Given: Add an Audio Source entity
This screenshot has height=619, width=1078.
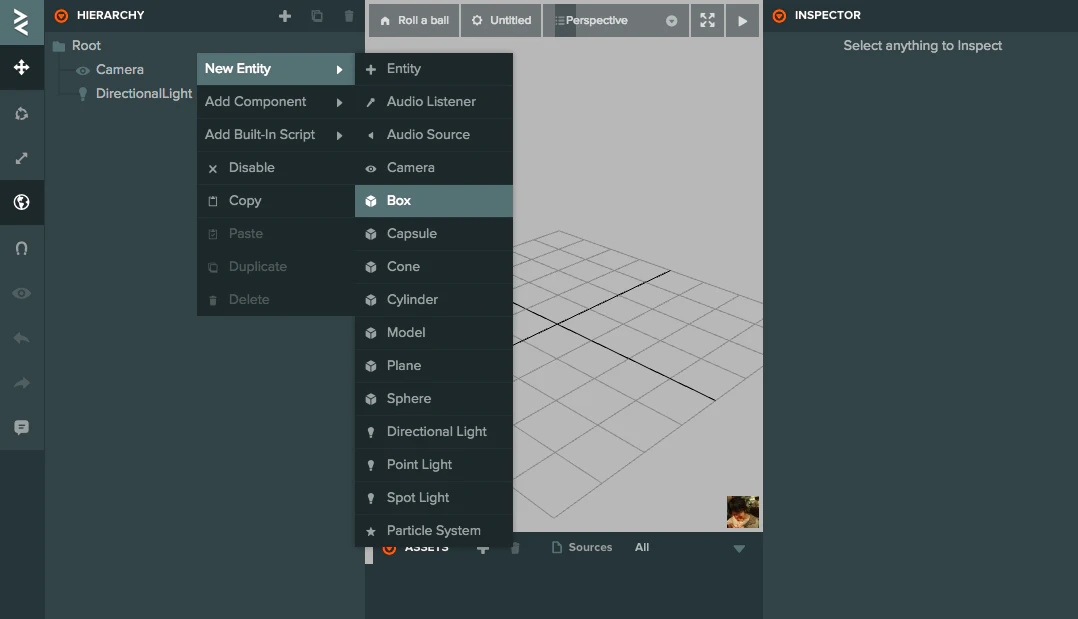Looking at the screenshot, I should coord(434,135).
